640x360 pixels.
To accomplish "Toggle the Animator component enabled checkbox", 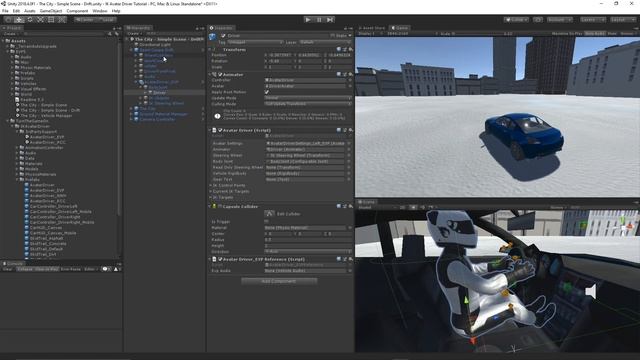I will coord(220,75).
